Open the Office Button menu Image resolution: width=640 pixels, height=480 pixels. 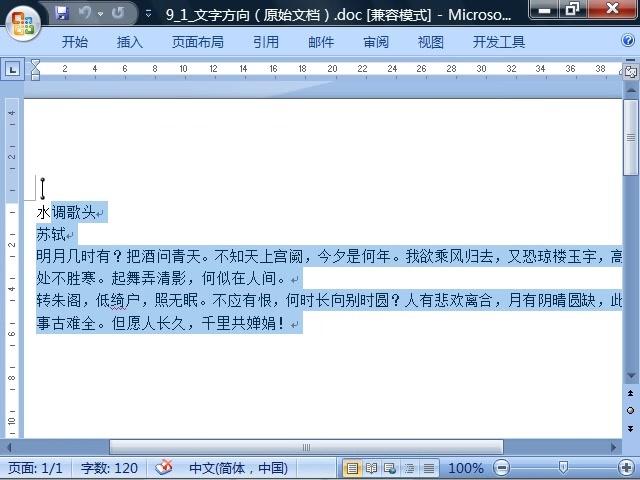[x=23, y=22]
